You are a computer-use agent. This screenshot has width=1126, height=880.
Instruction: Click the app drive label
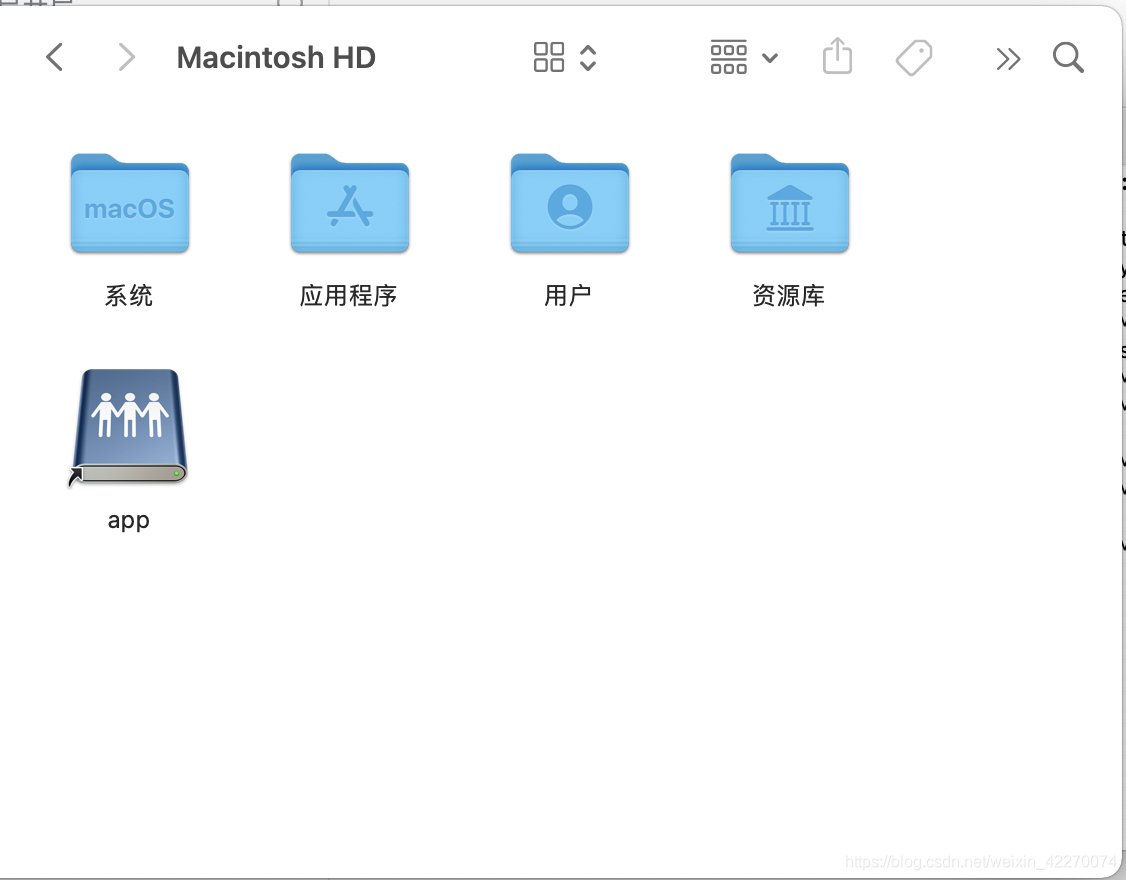(129, 520)
